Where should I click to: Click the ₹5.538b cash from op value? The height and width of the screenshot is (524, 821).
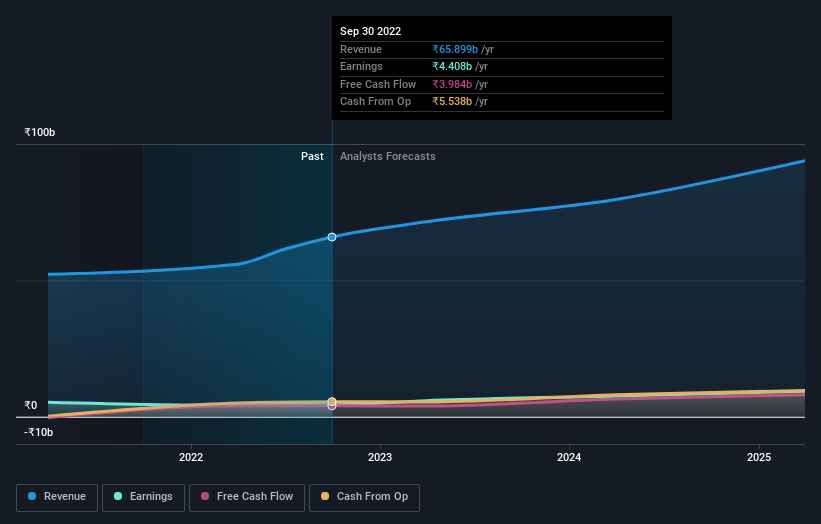(452, 102)
